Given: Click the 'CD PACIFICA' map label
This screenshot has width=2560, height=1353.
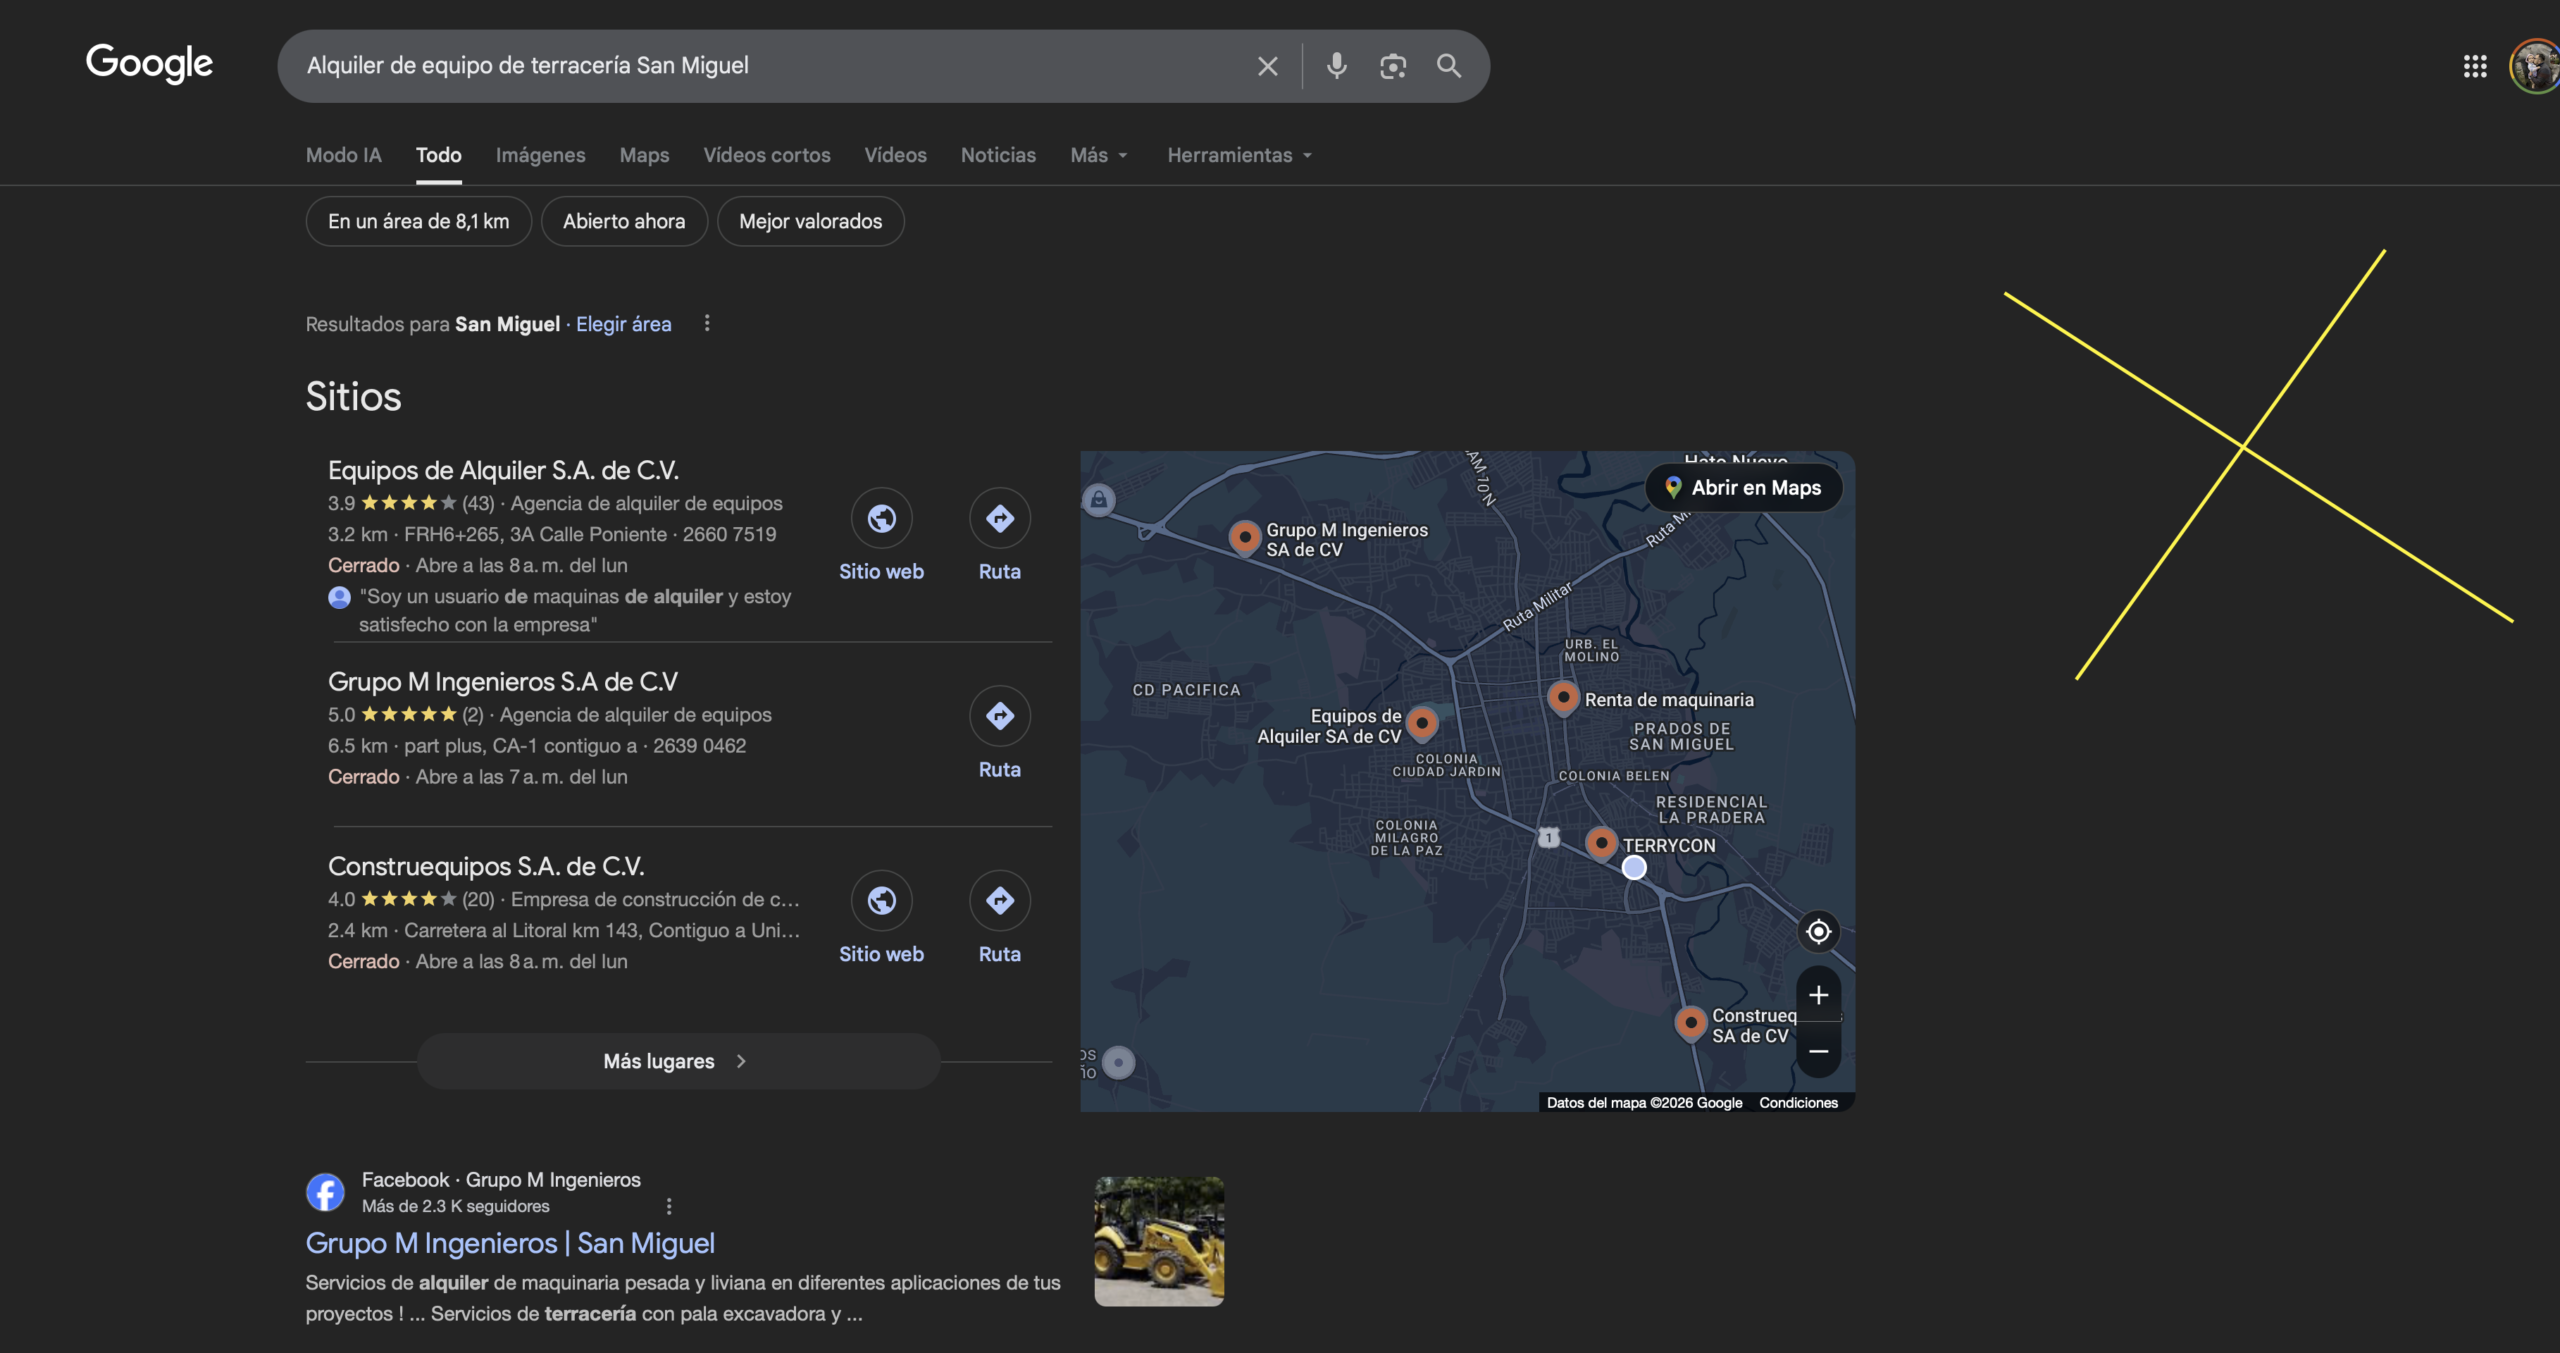Looking at the screenshot, I should (1186, 690).
